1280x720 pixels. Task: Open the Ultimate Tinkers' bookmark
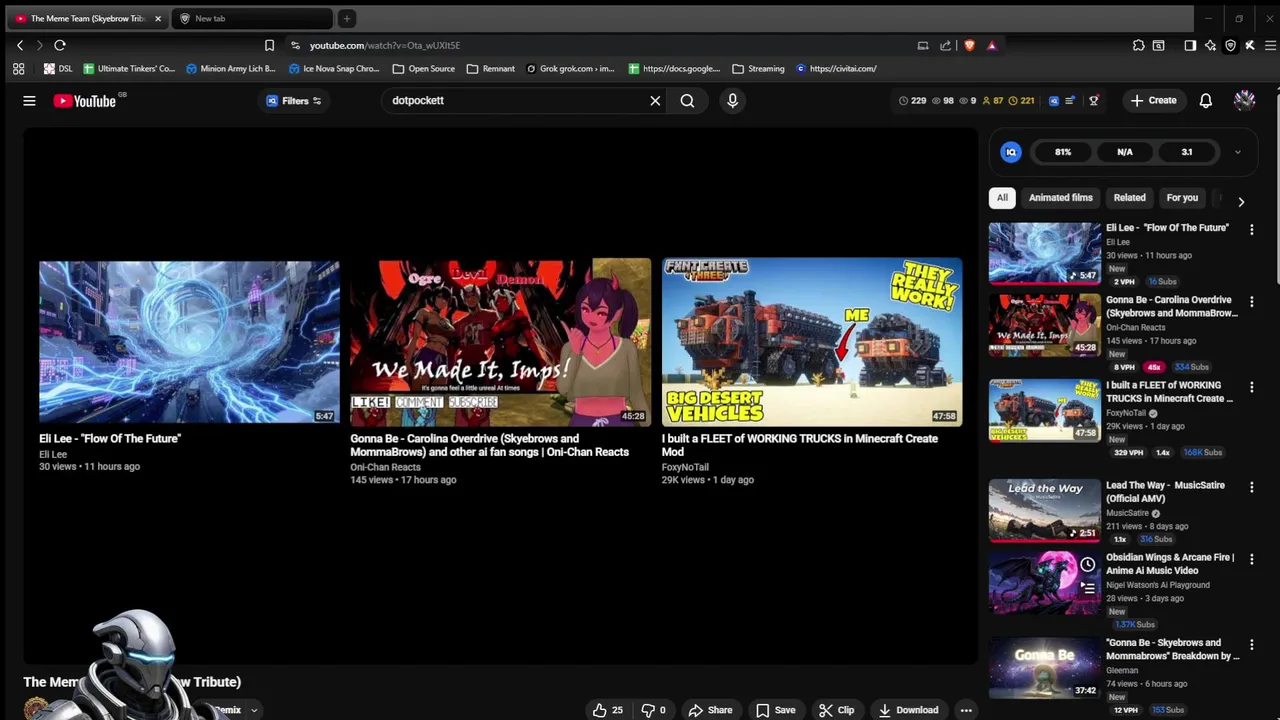[x=129, y=69]
